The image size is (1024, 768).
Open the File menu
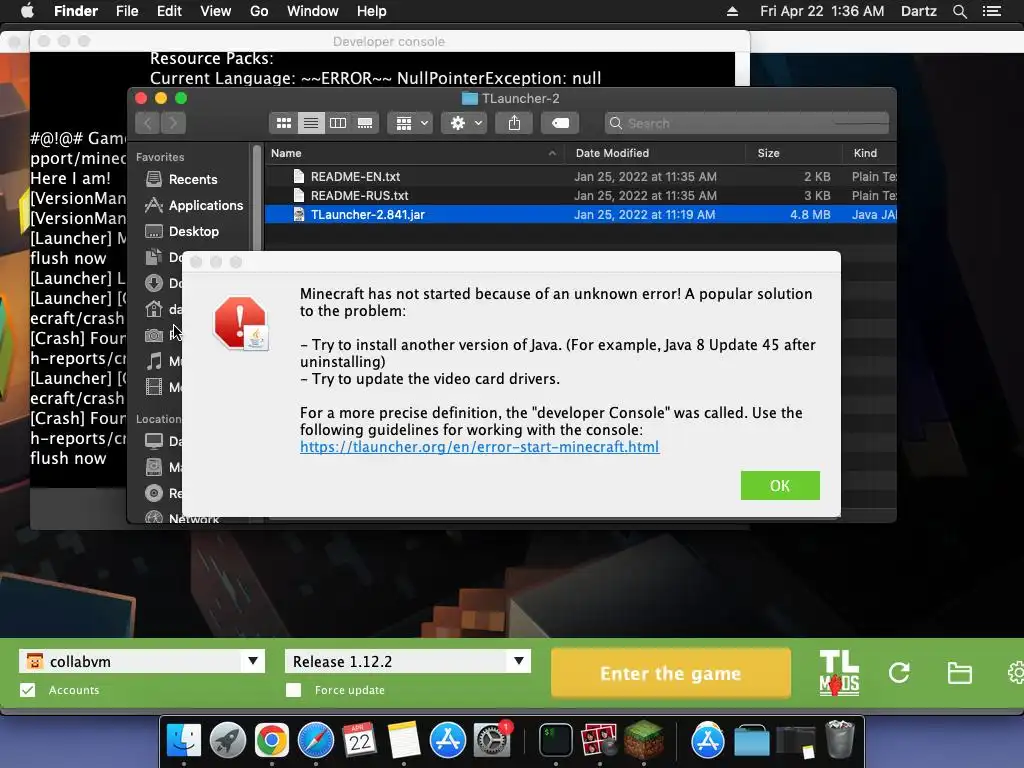[127, 11]
